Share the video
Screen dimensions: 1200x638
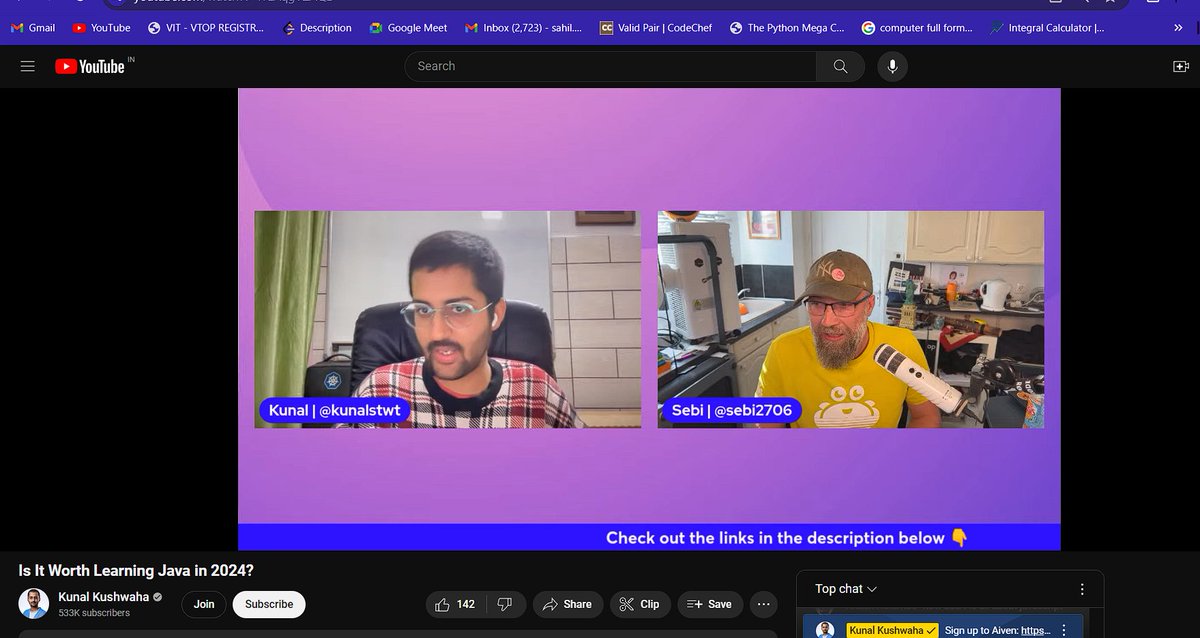(x=567, y=604)
